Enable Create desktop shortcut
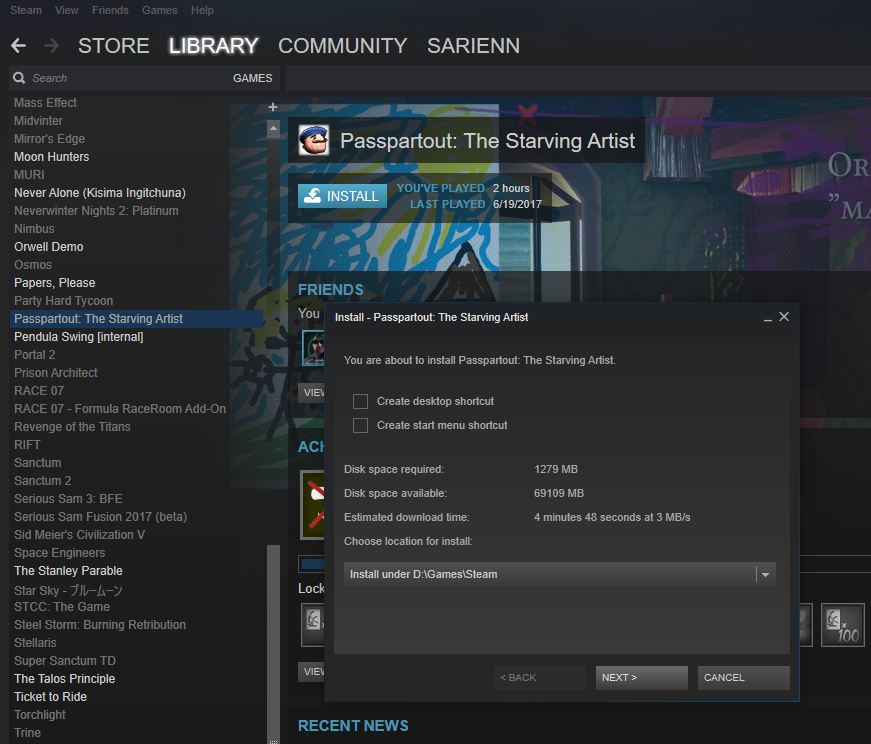871x744 pixels. pos(361,401)
